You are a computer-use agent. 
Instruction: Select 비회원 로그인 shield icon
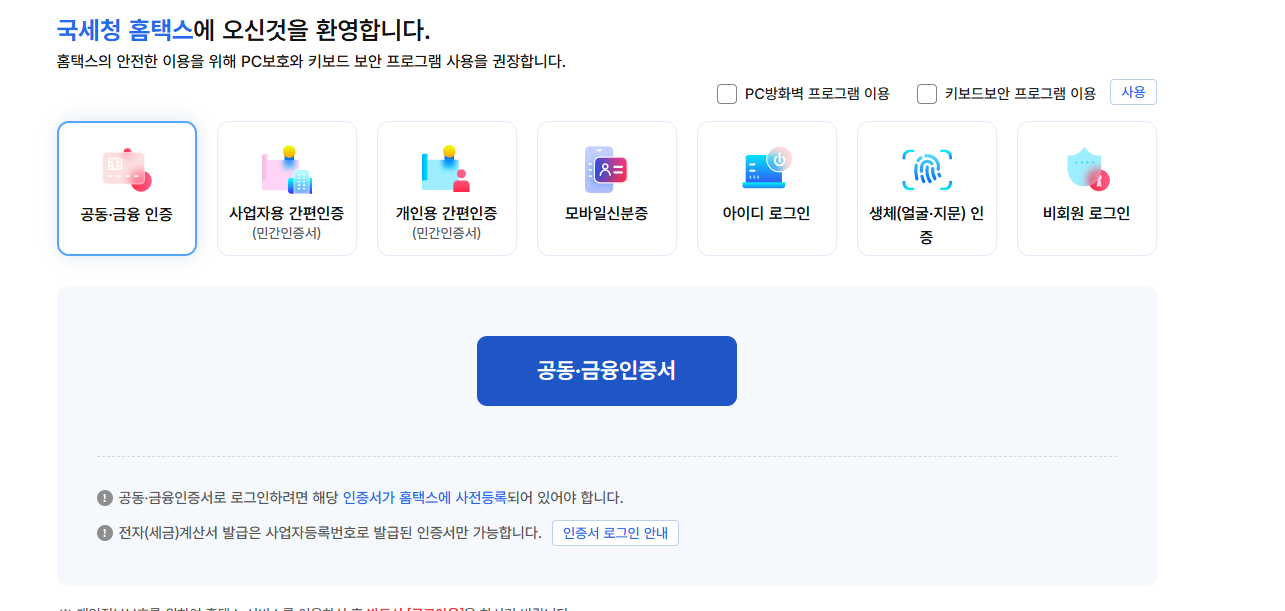pyautogui.click(x=1088, y=170)
